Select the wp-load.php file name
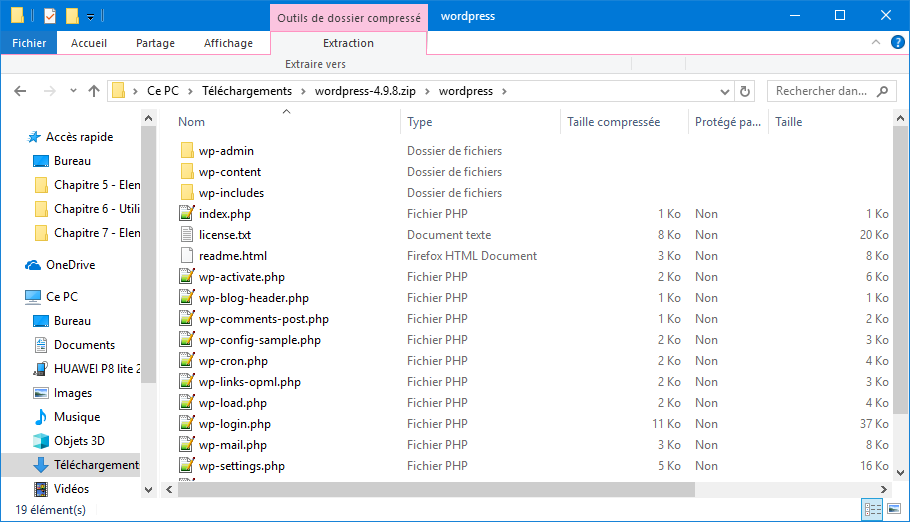The image size is (910, 524). [233, 403]
